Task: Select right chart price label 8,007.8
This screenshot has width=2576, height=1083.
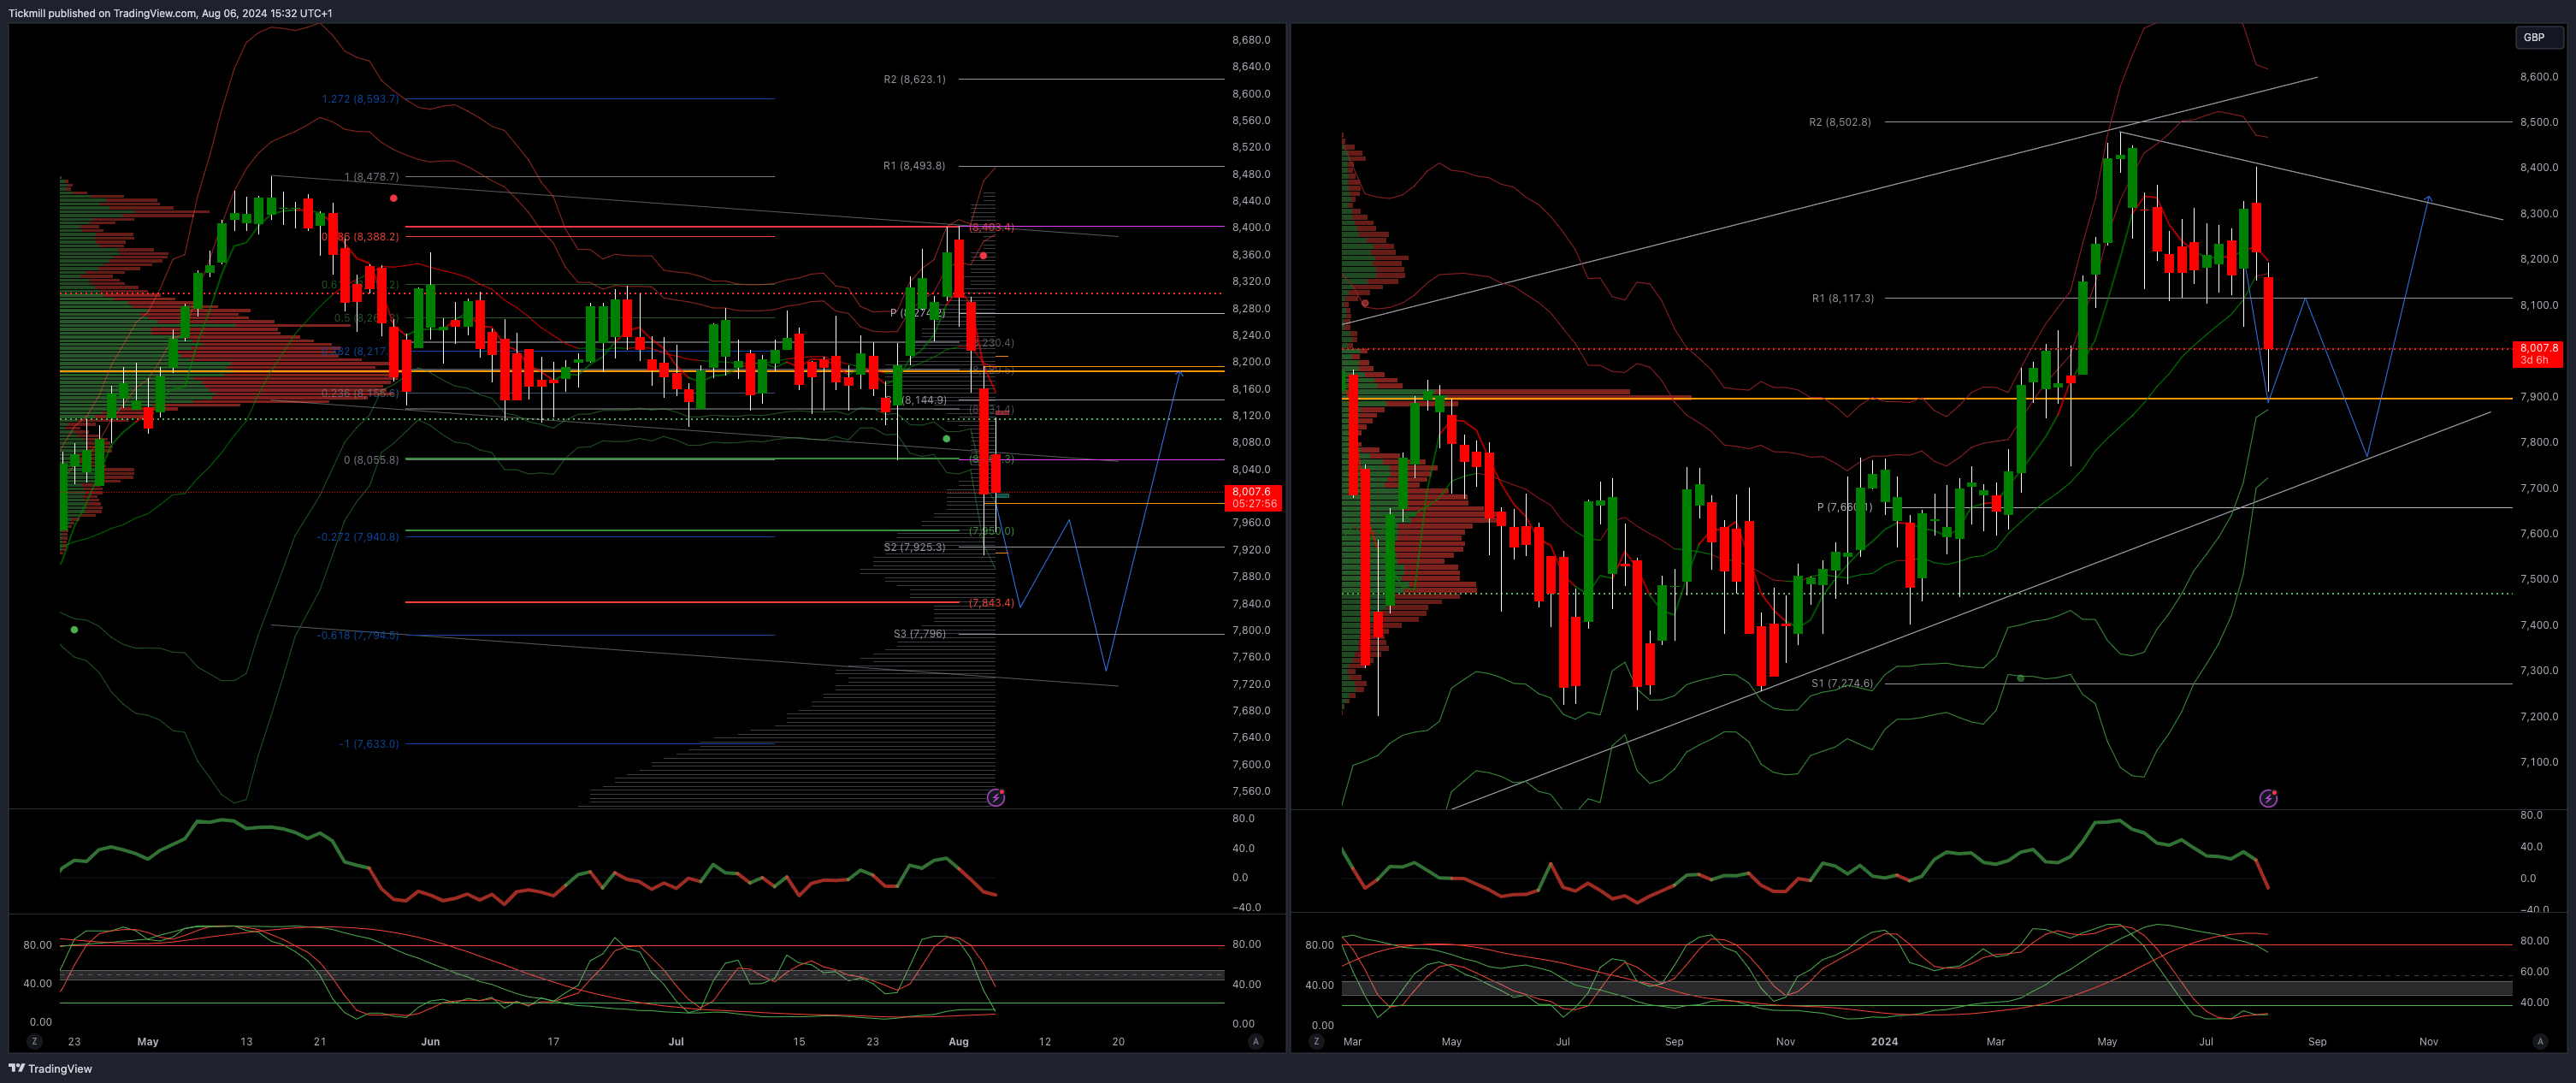Action: [2538, 354]
